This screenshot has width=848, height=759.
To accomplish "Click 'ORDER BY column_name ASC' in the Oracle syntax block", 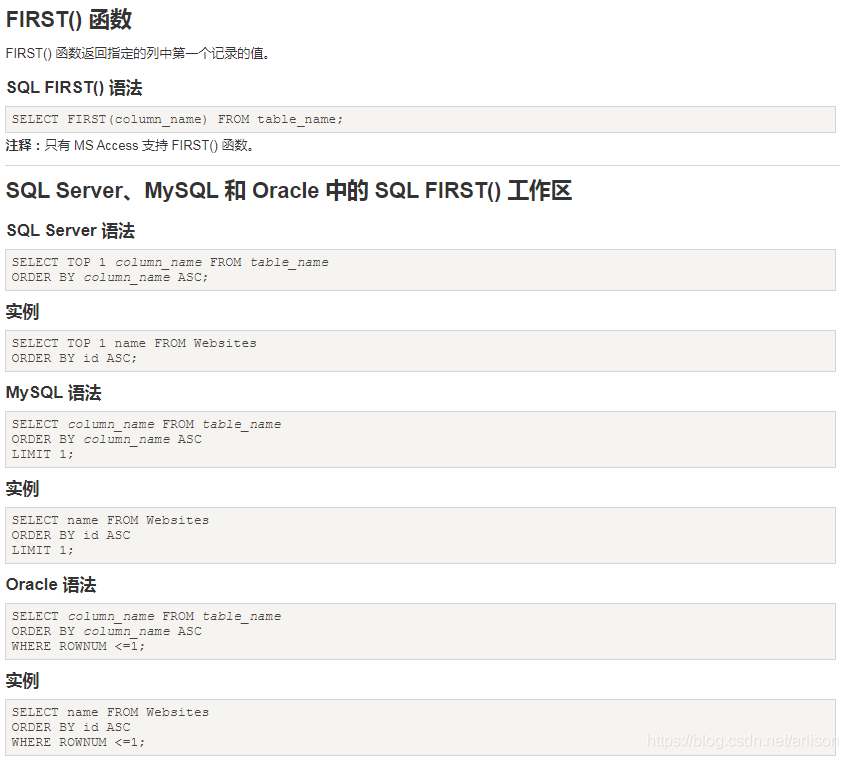I will [107, 631].
